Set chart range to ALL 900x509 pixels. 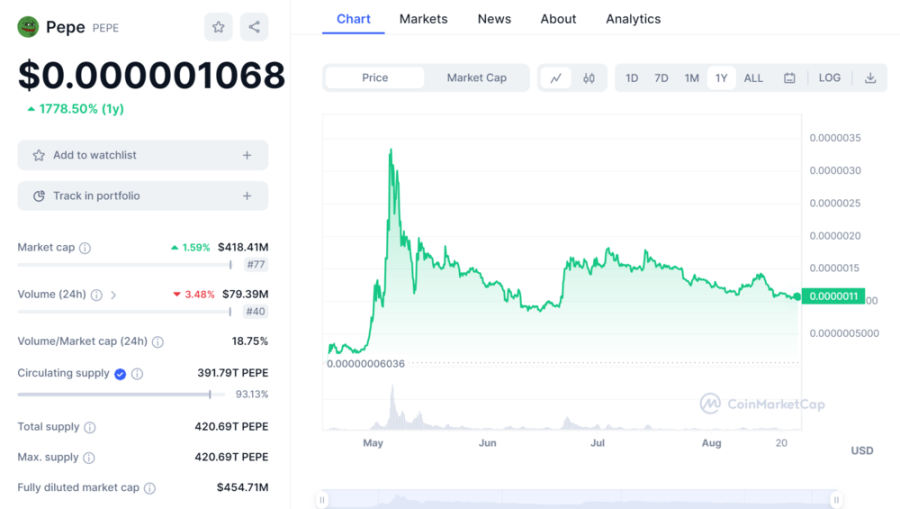pos(754,78)
